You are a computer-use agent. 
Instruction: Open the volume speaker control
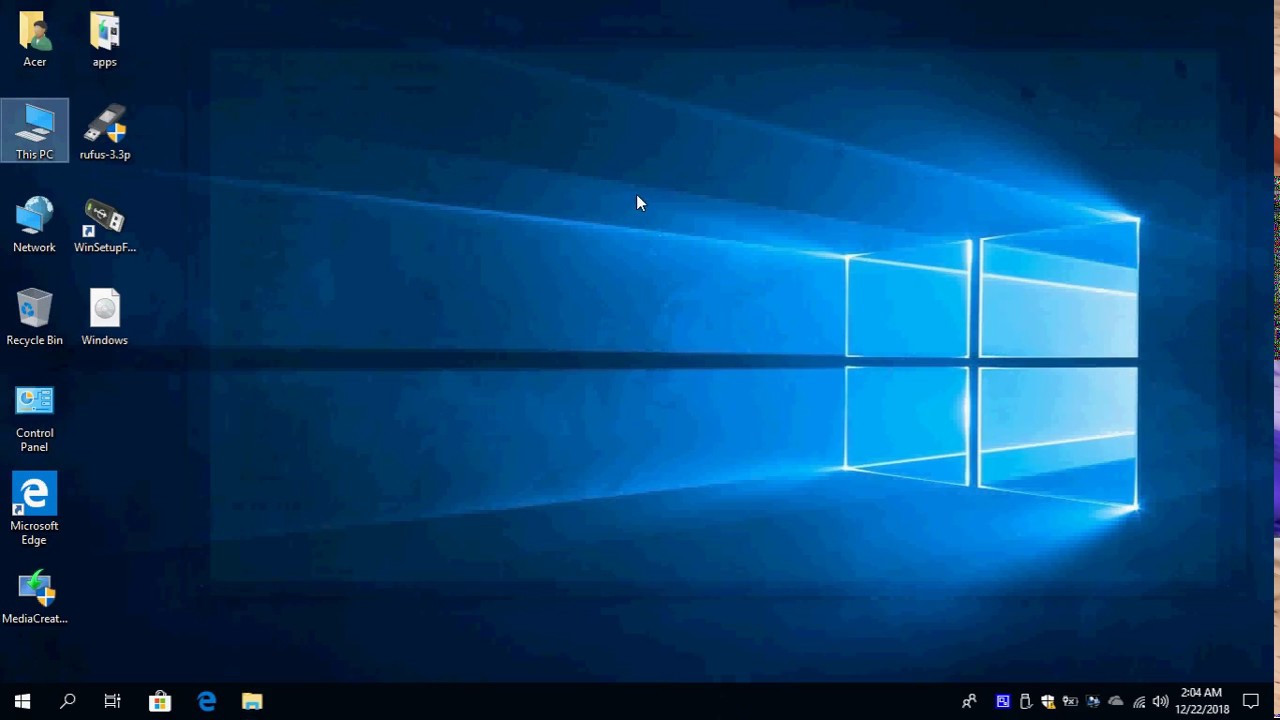(1161, 701)
